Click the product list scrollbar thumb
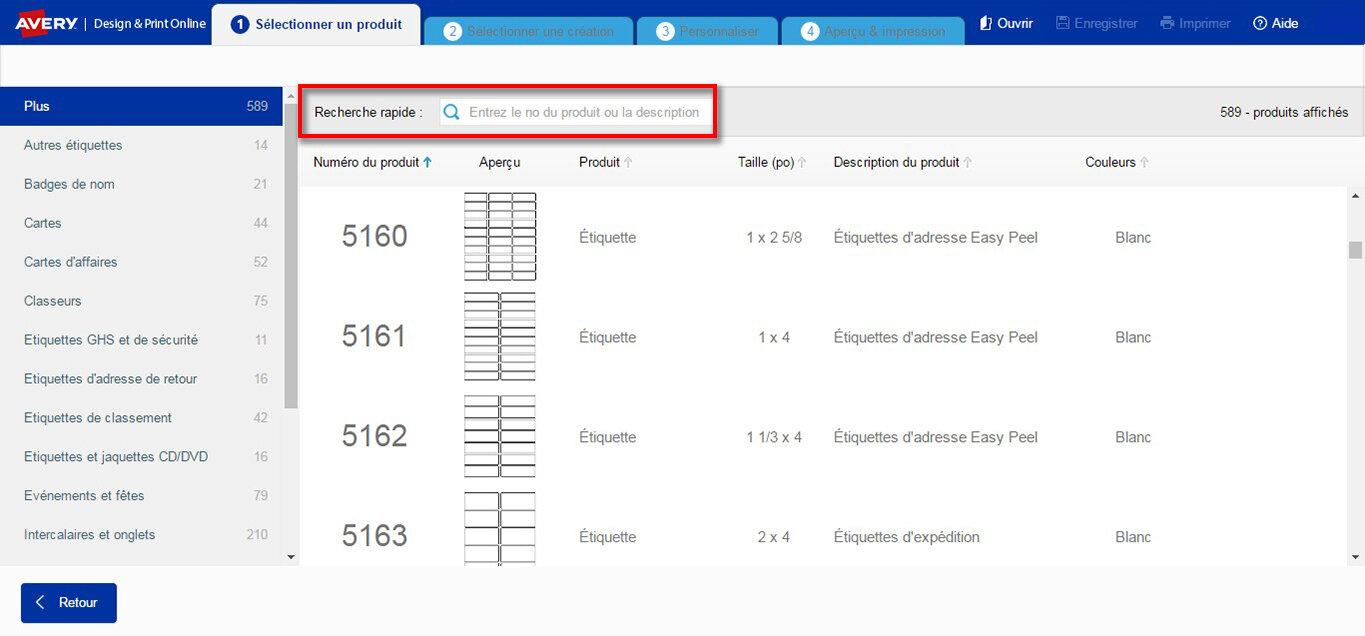 pyautogui.click(x=1356, y=250)
